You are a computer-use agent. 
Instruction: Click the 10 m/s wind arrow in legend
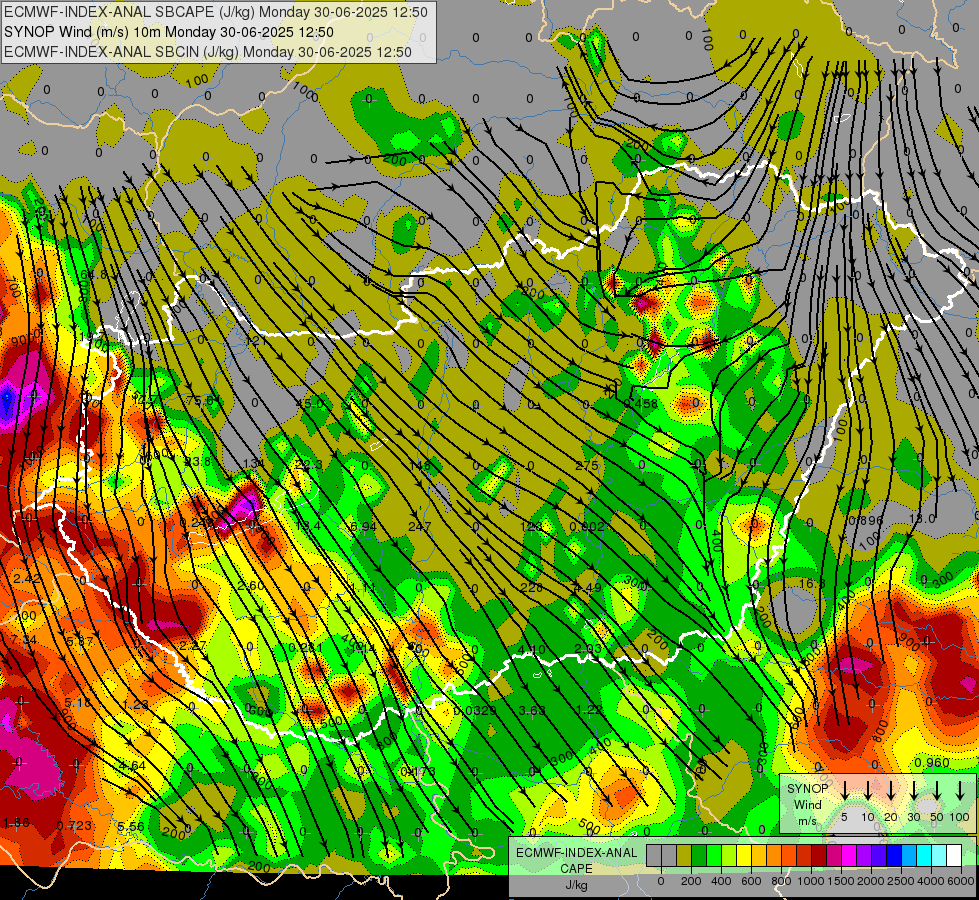[867, 790]
